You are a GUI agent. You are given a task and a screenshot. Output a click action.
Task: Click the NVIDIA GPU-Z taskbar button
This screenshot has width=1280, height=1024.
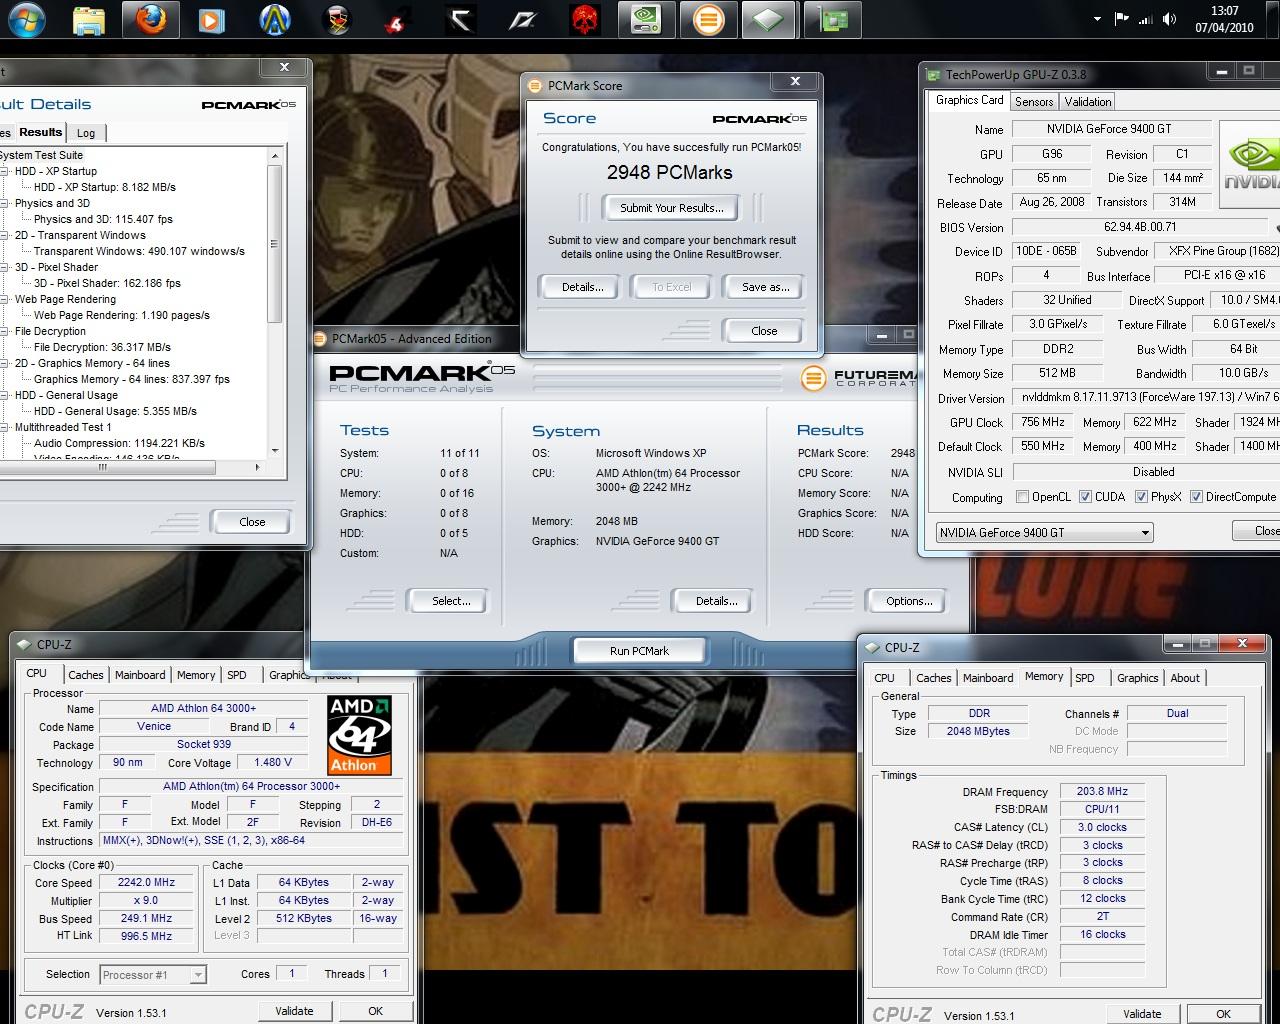[x=646, y=19]
